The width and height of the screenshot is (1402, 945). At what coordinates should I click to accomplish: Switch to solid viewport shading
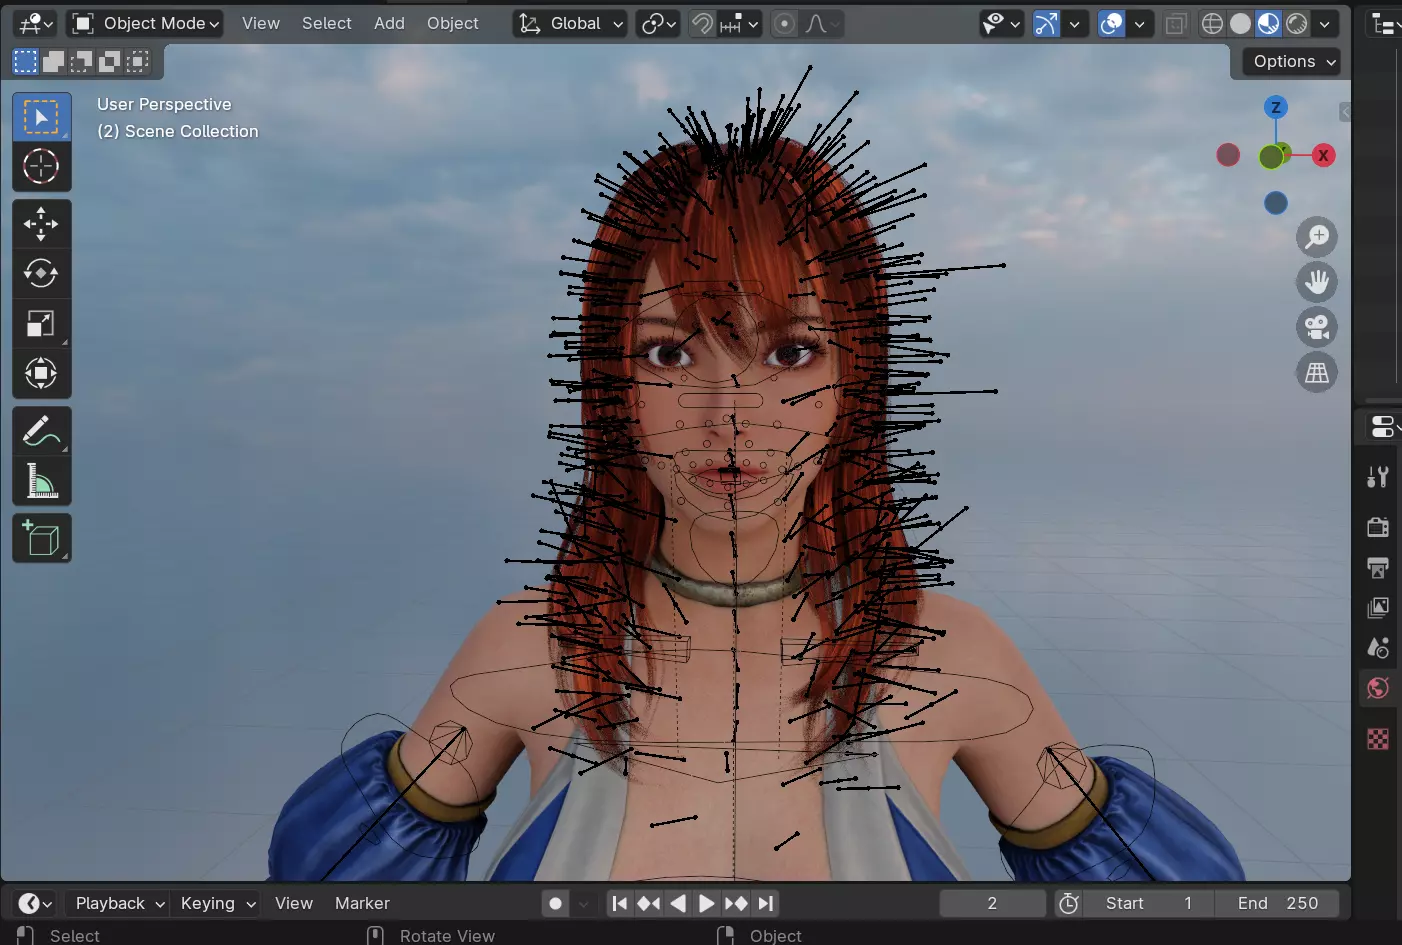tap(1240, 23)
